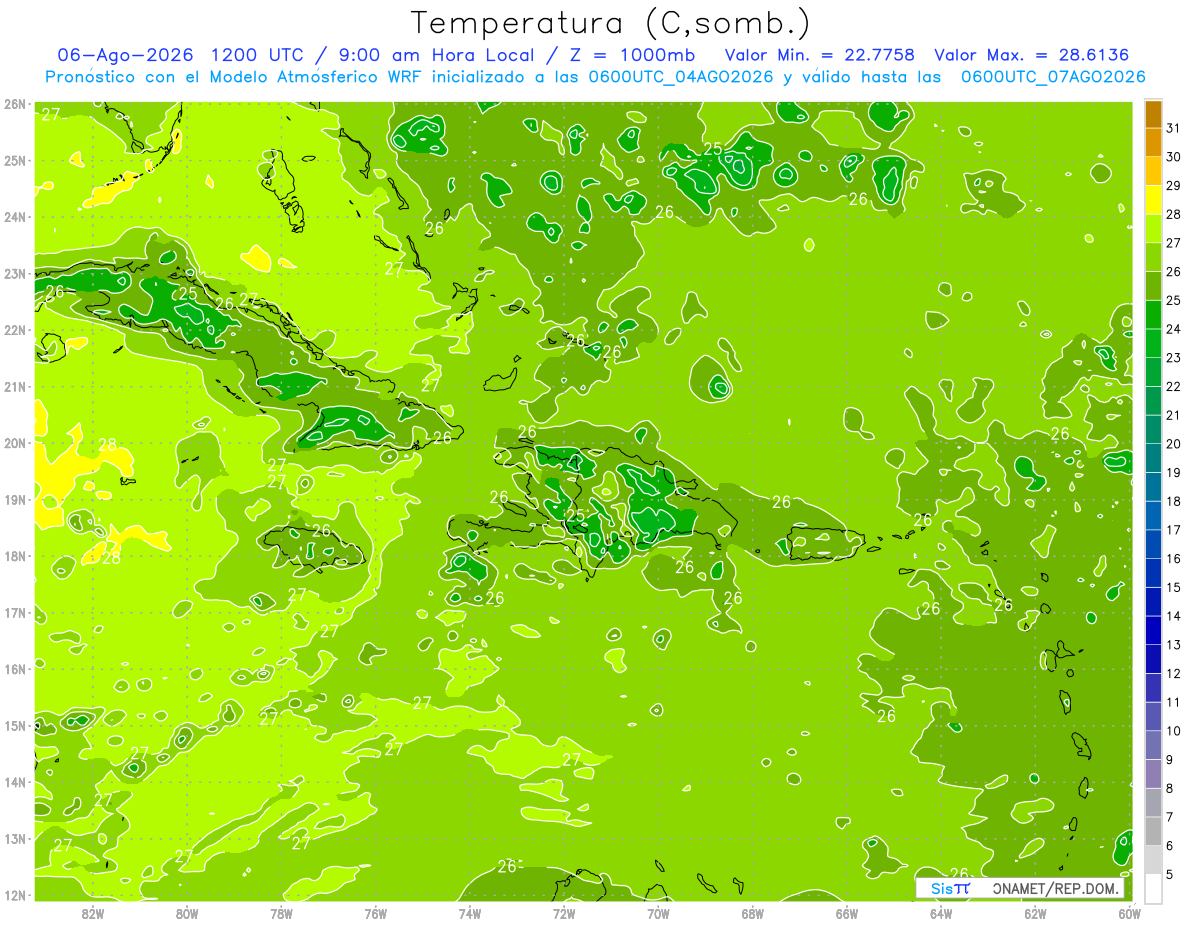Click the brown legend swatch above 31
This screenshot has width=1200, height=927.
point(1153,114)
